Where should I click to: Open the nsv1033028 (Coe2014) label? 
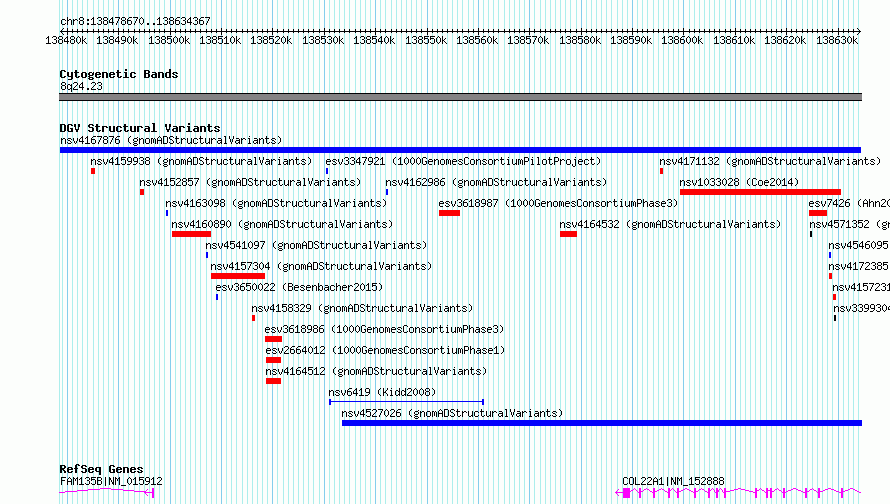pyautogui.click(x=739, y=182)
